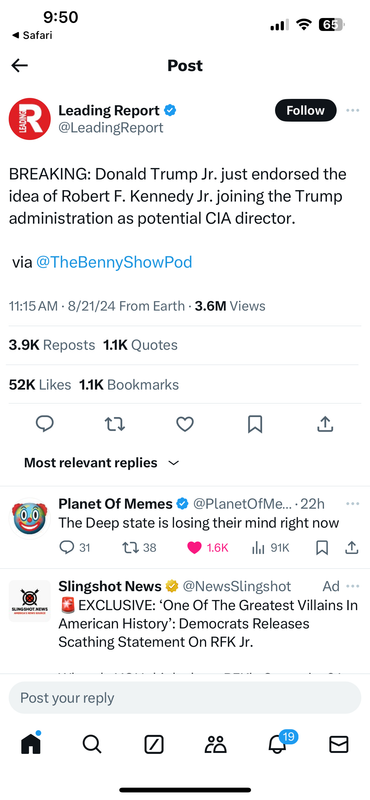
Task: Tap the Post your reply field
Action: 185,697
